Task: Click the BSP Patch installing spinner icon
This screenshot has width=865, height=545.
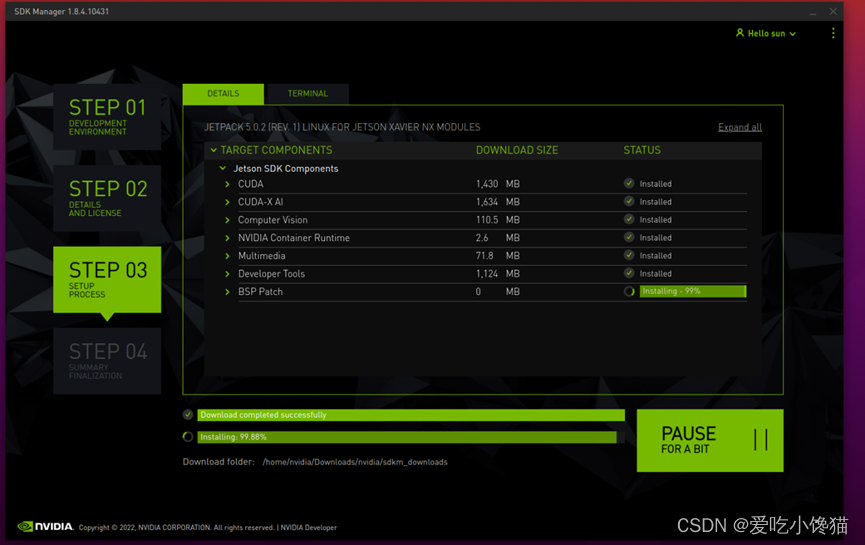Action: coord(629,291)
